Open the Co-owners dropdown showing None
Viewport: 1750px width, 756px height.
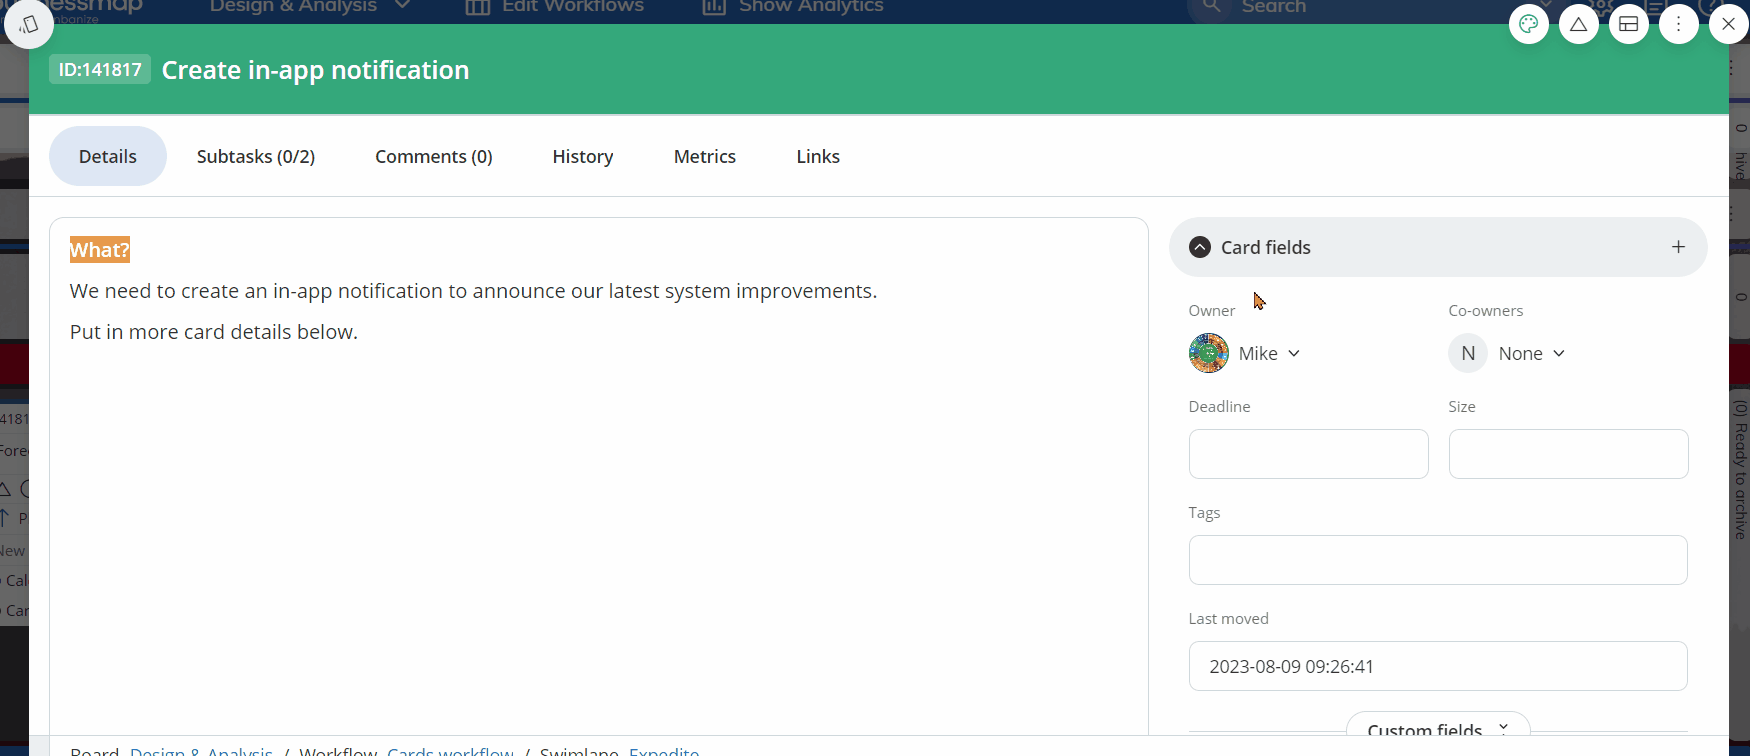click(1531, 353)
